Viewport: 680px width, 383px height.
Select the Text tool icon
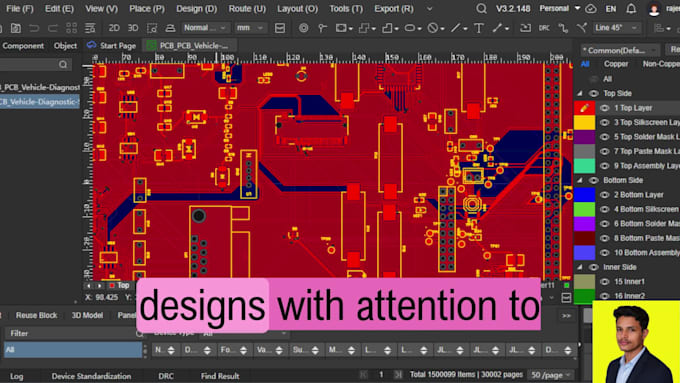(479, 28)
